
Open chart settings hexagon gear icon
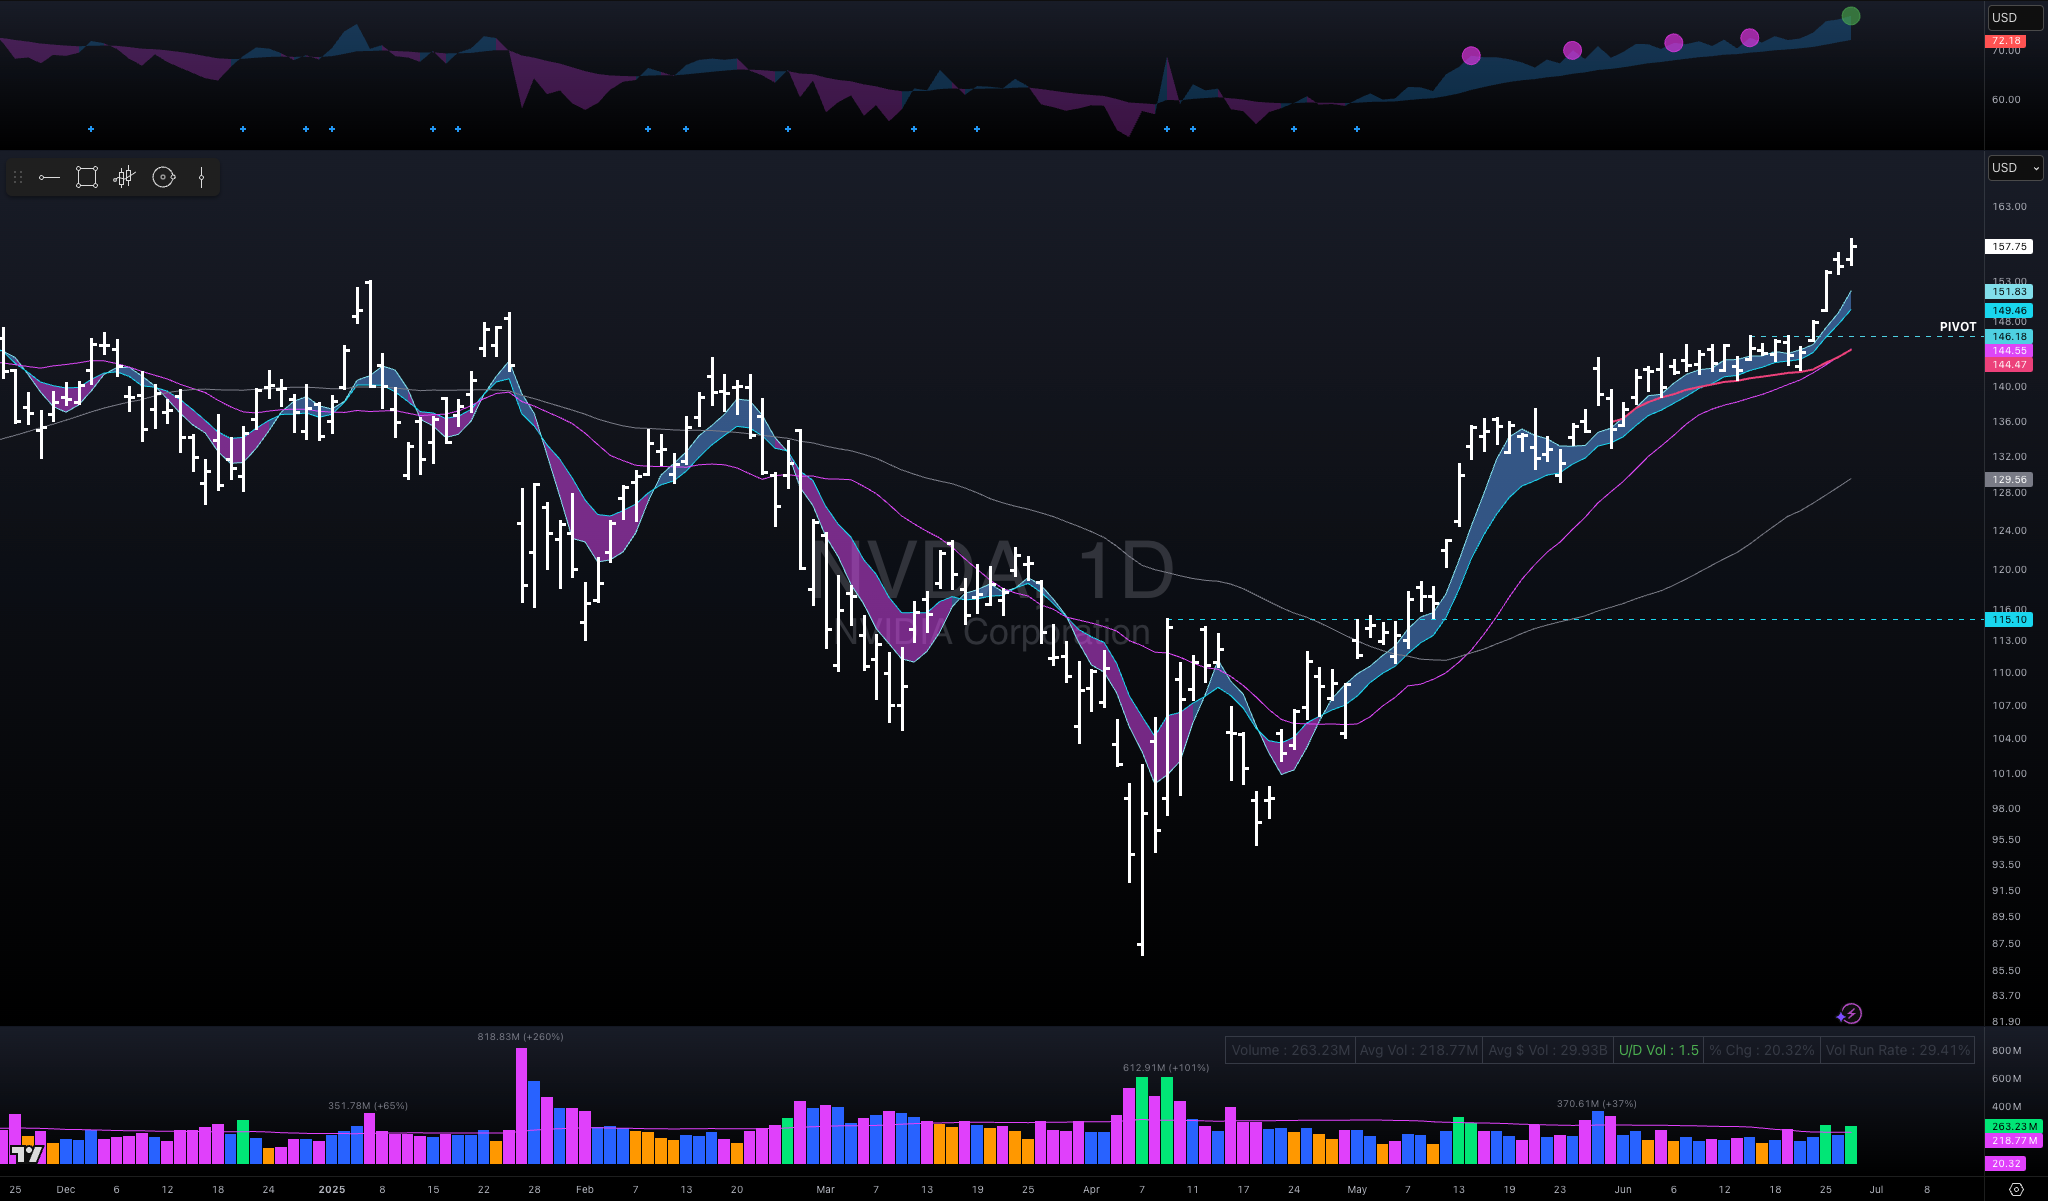(x=2016, y=1189)
